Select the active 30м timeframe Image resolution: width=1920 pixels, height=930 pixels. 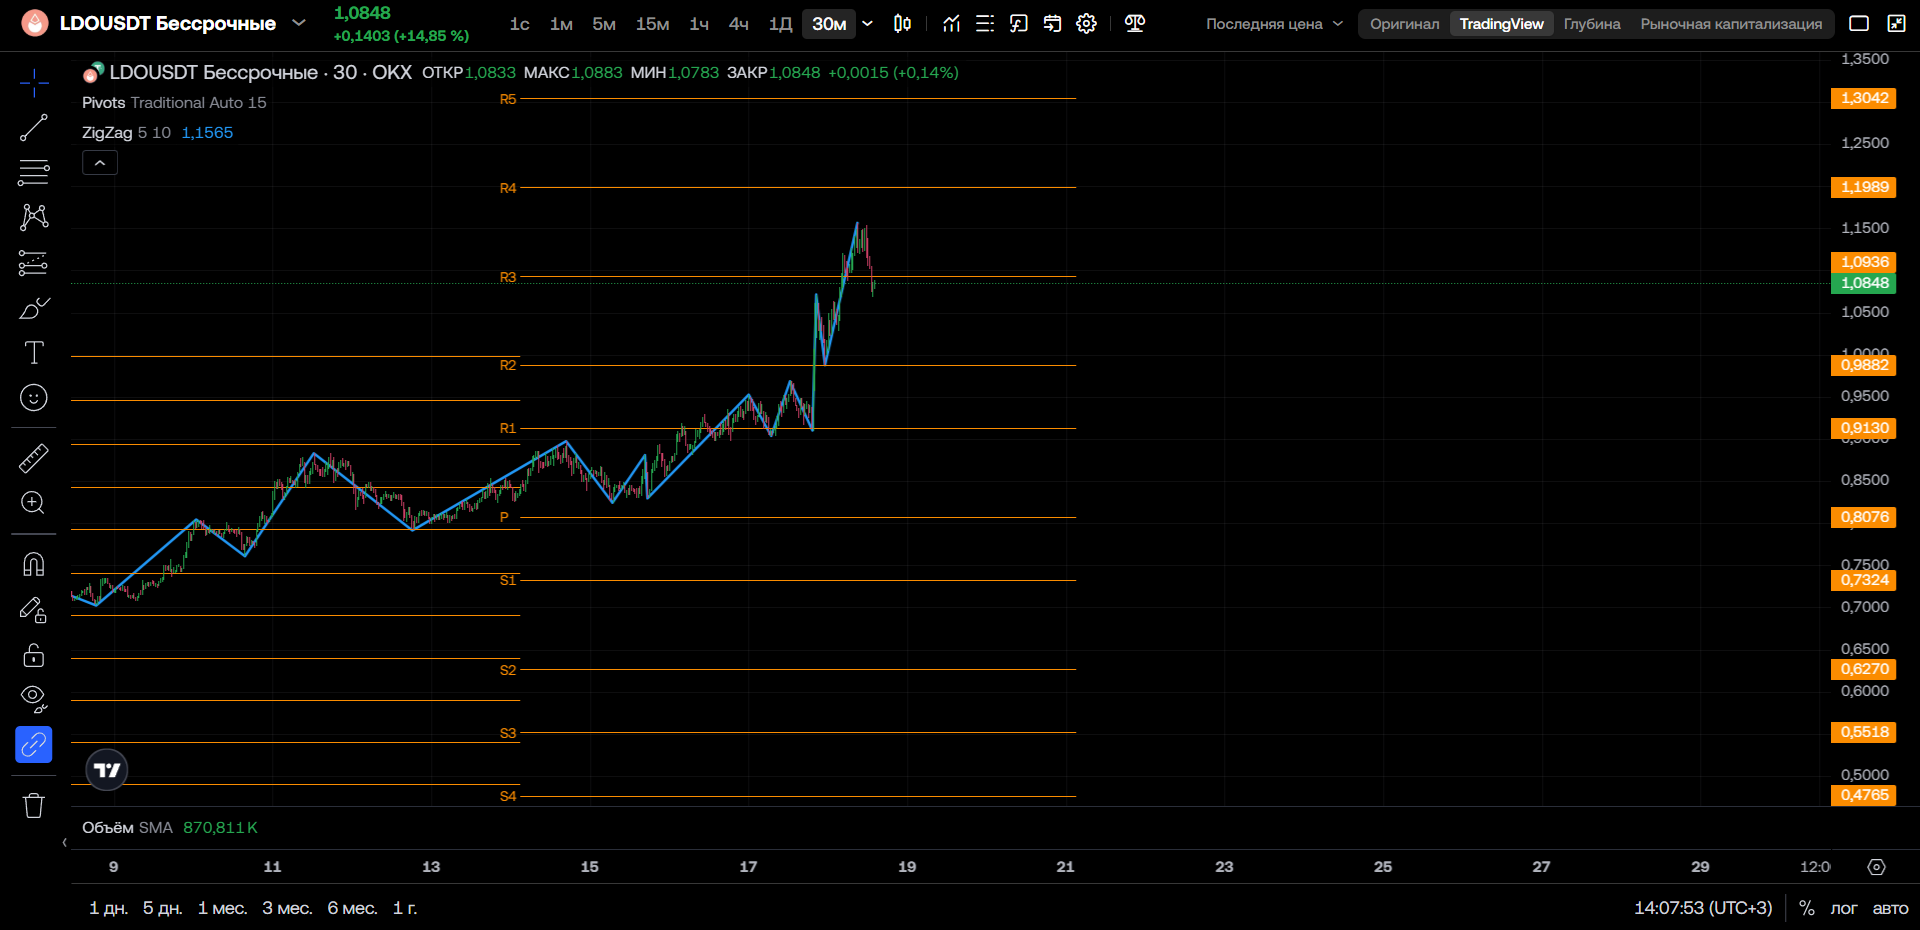coord(829,24)
